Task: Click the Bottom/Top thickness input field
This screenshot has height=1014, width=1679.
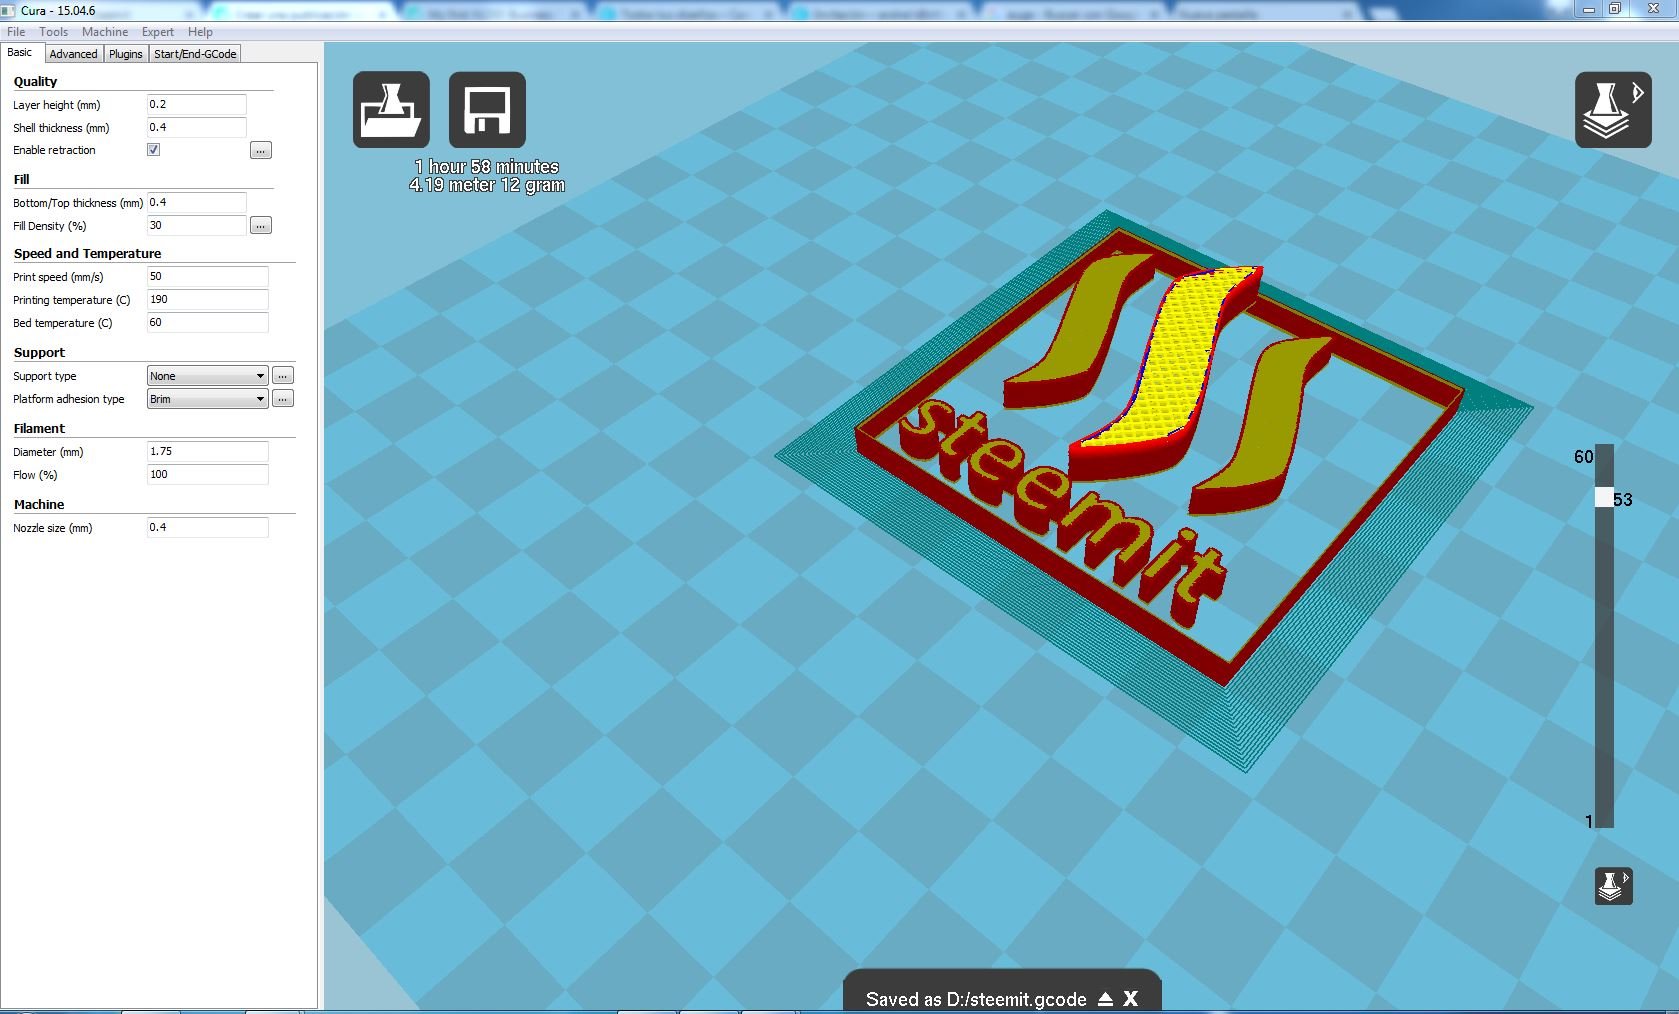Action: 197,203
